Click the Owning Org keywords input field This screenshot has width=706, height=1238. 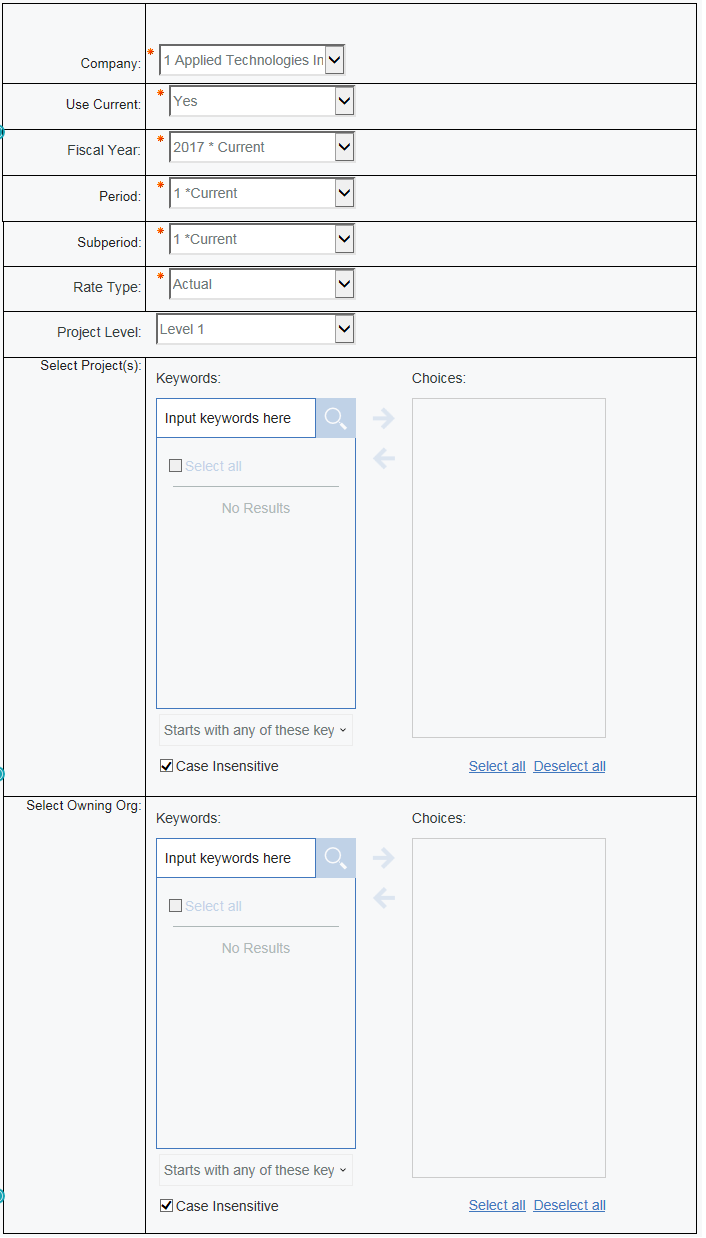236,858
